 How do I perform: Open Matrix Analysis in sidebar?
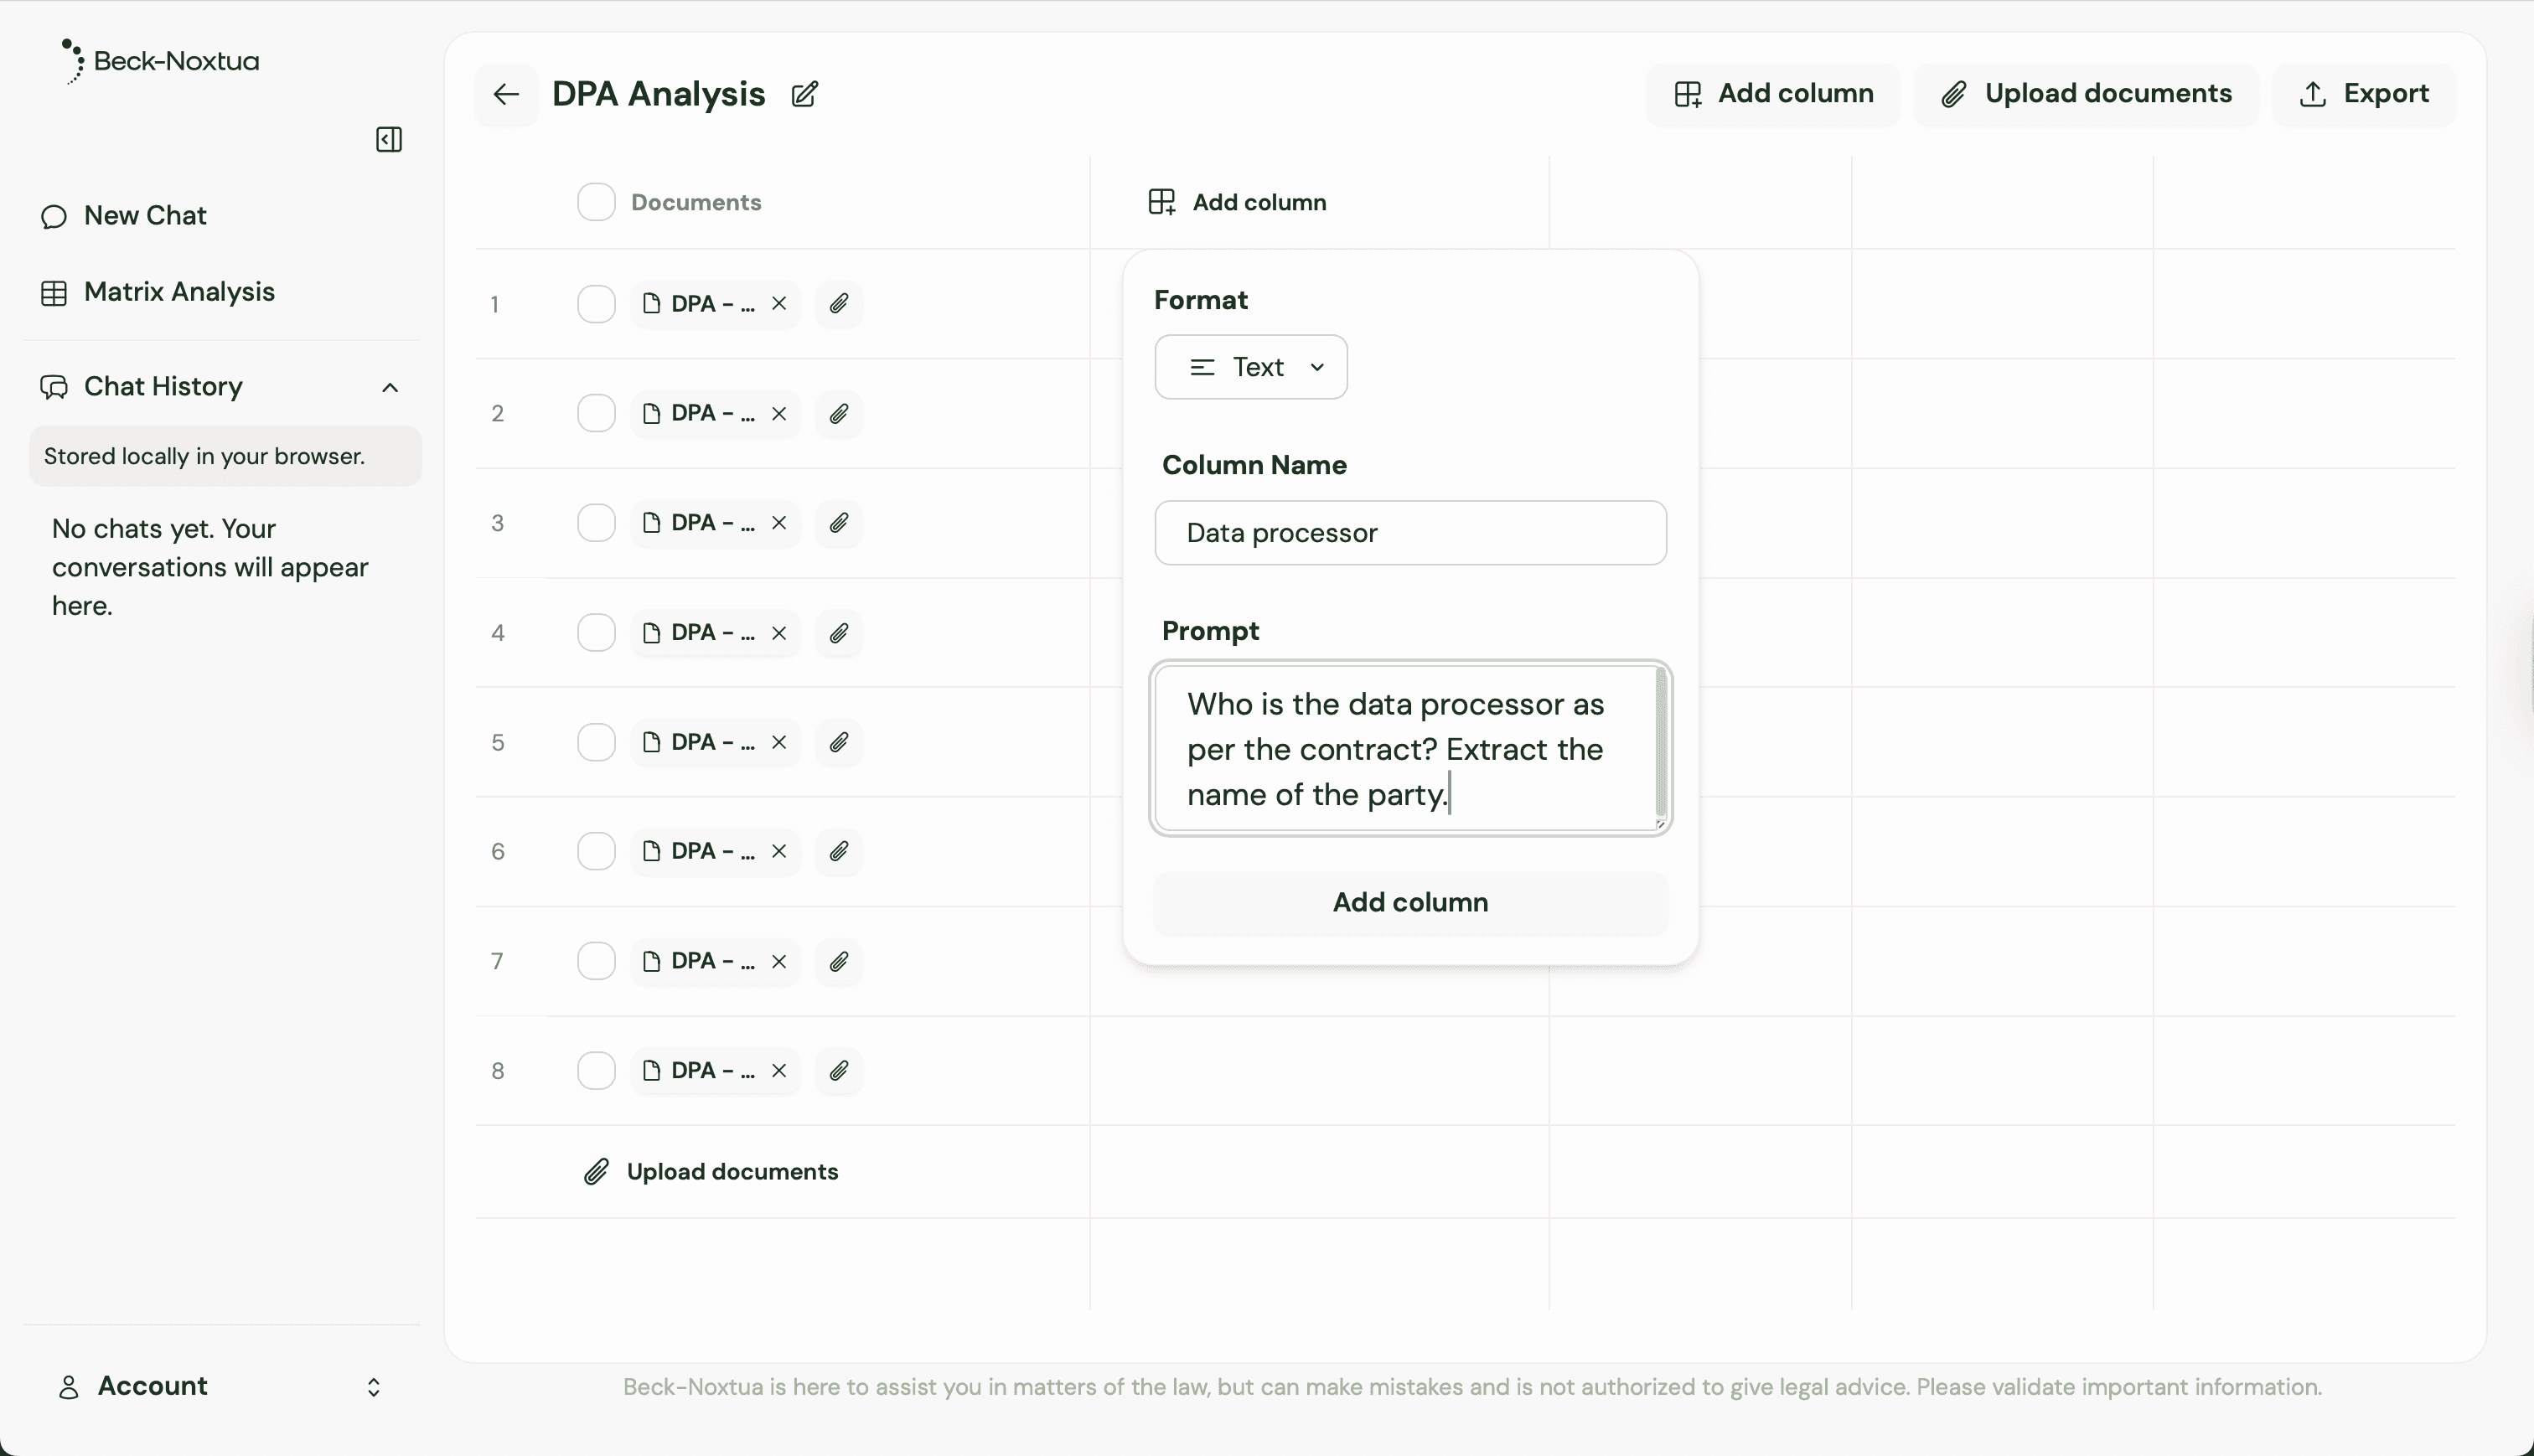click(x=178, y=292)
